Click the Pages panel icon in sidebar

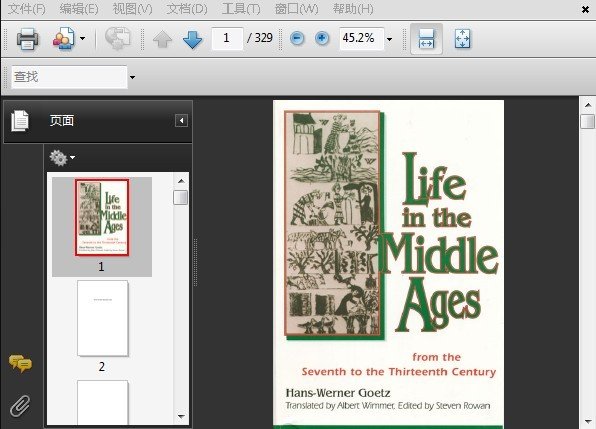pyautogui.click(x=20, y=121)
